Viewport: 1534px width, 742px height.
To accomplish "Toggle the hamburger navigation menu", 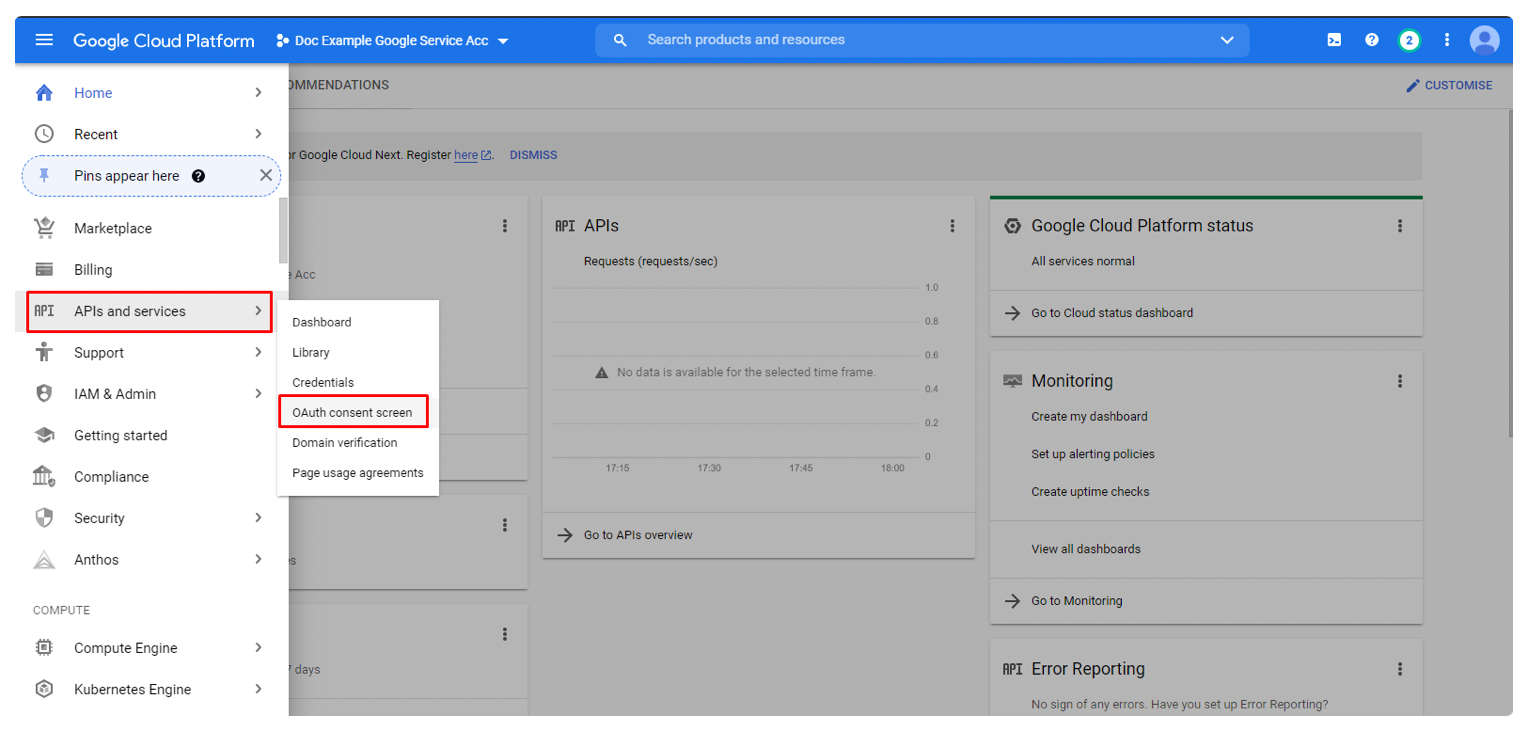I will point(44,40).
